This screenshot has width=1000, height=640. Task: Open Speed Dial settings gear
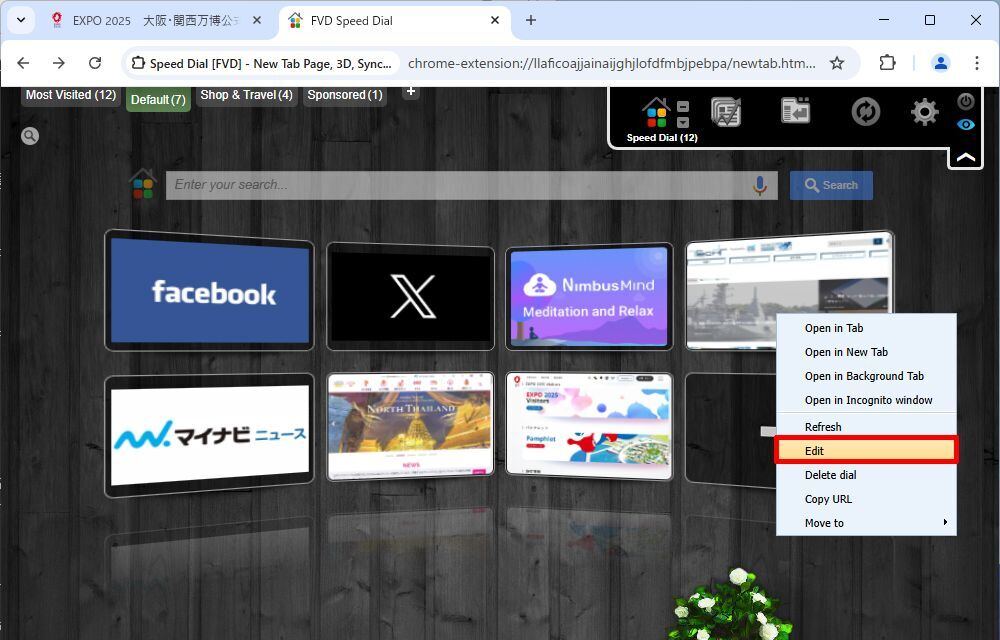click(924, 112)
